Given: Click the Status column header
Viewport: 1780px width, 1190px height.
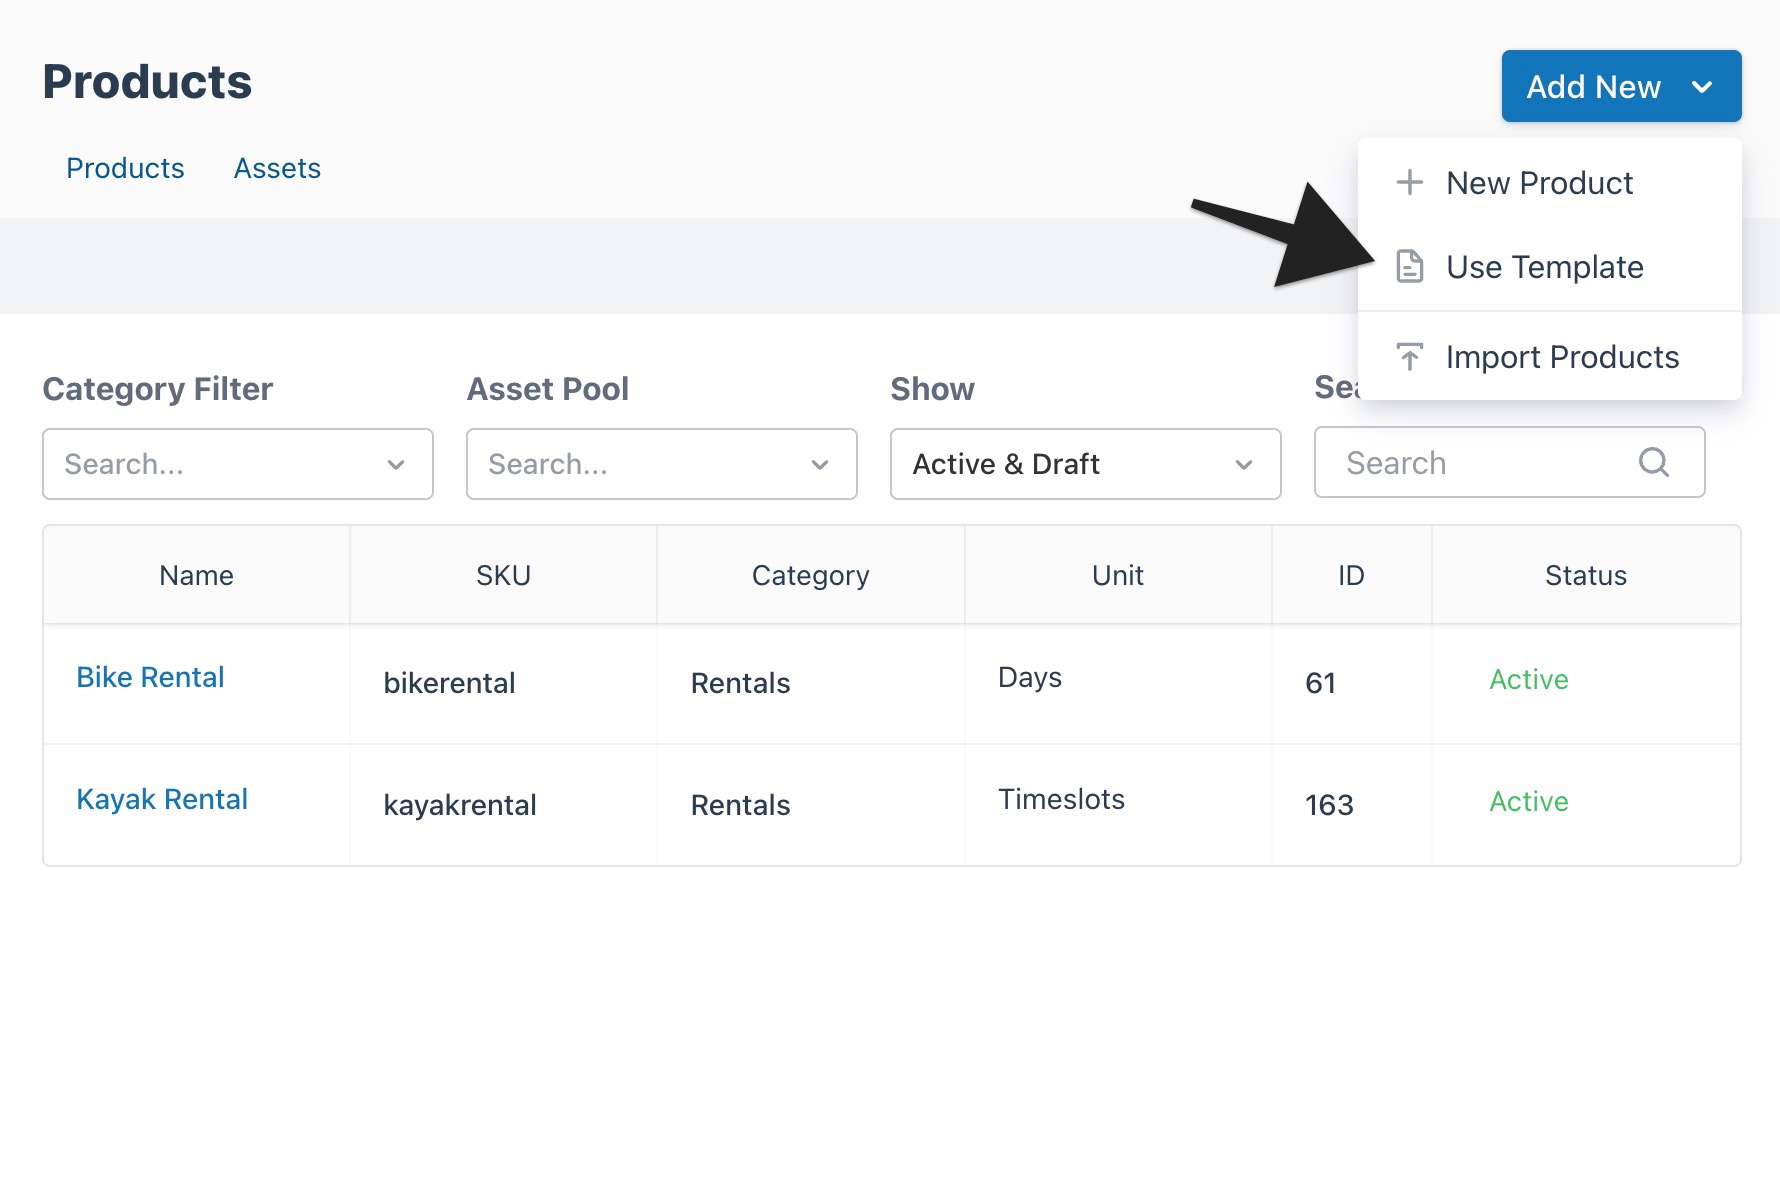Looking at the screenshot, I should coord(1585,575).
